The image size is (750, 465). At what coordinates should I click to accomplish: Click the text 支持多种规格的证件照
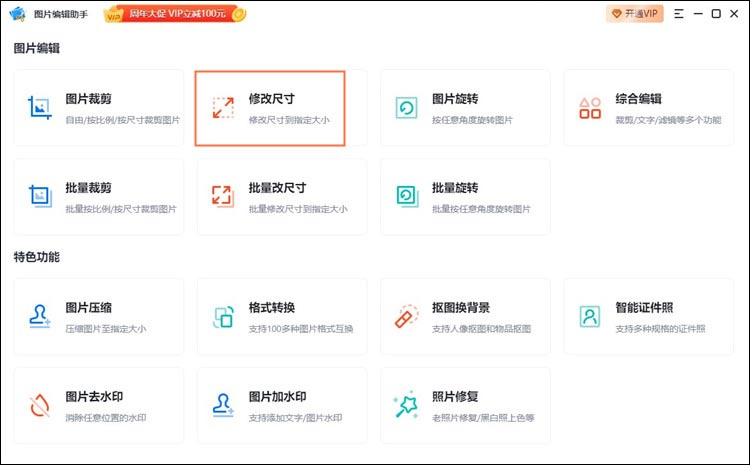661,329
